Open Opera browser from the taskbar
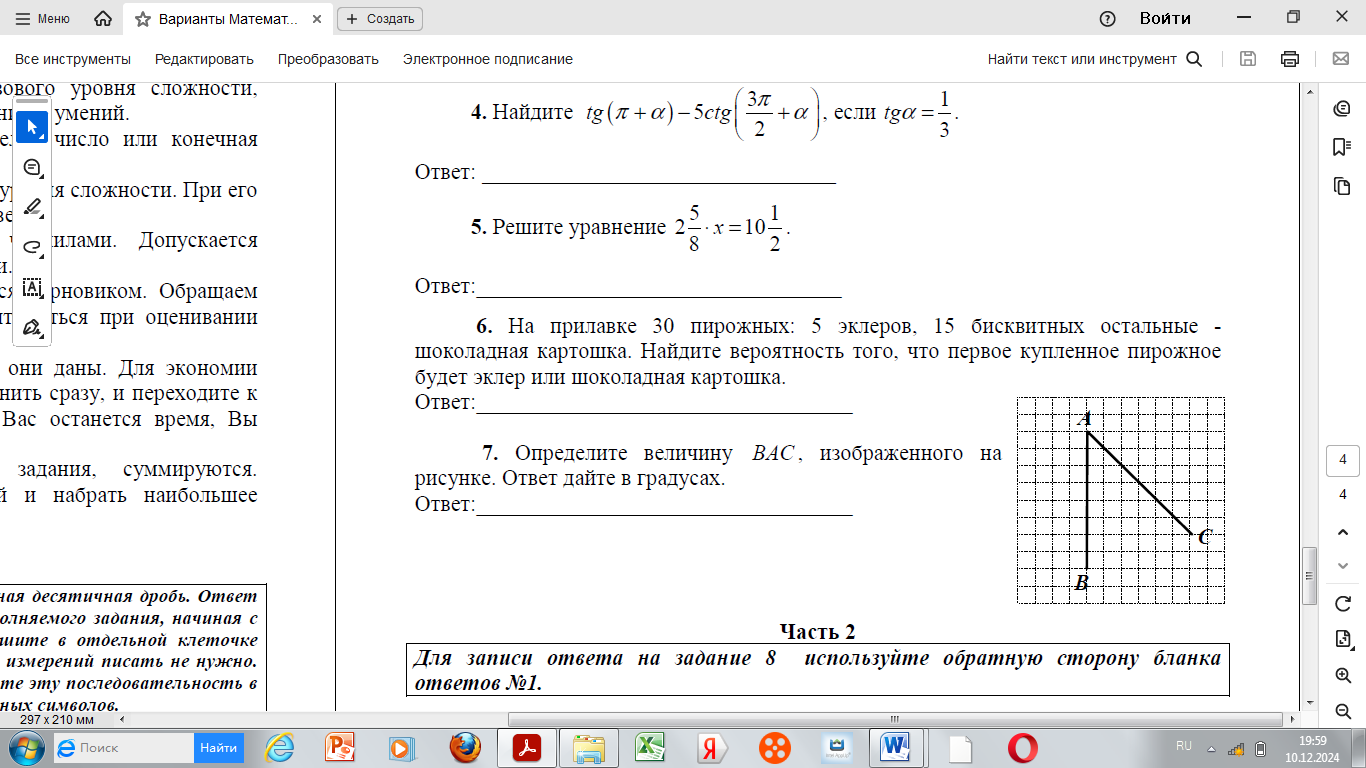Image resolution: width=1366 pixels, height=768 pixels. coord(1022,747)
